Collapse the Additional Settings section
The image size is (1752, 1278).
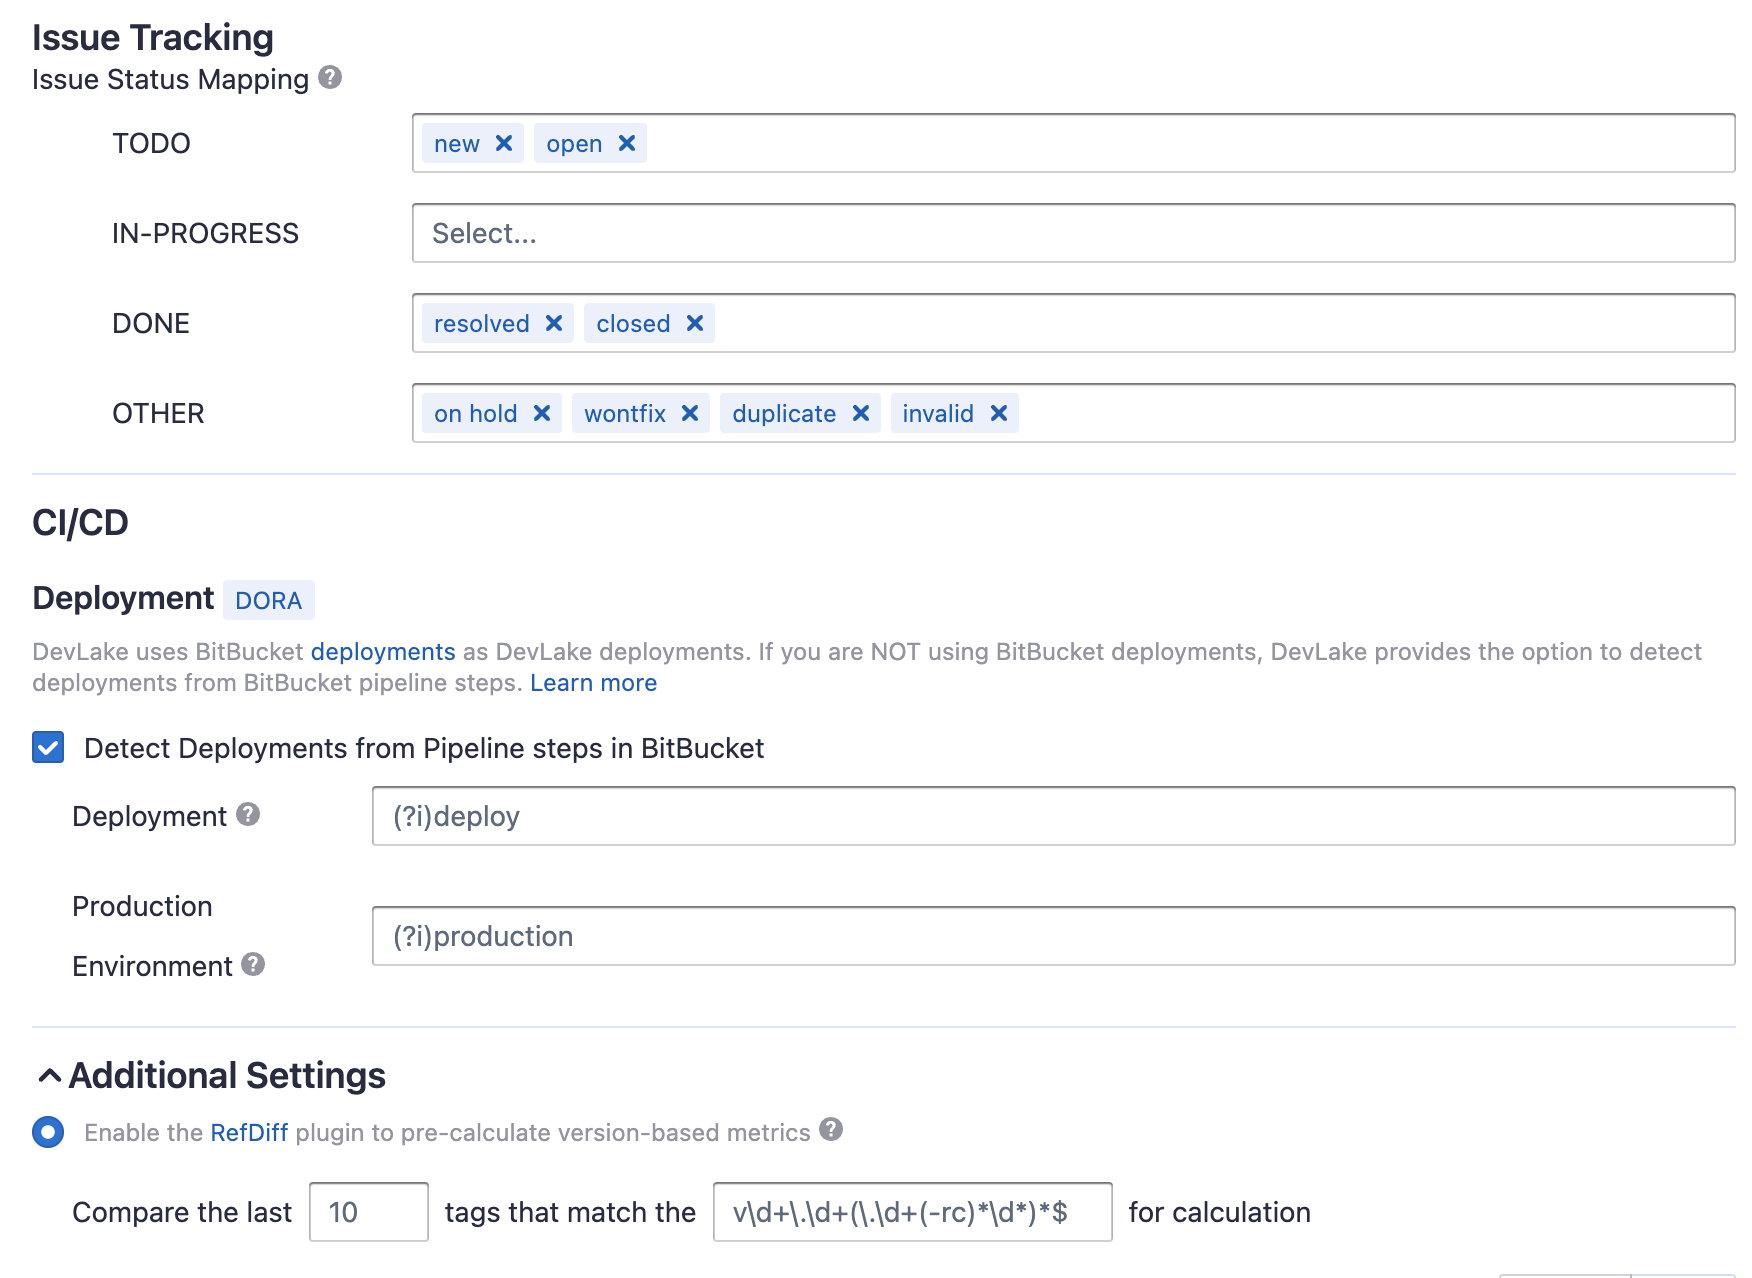49,1076
